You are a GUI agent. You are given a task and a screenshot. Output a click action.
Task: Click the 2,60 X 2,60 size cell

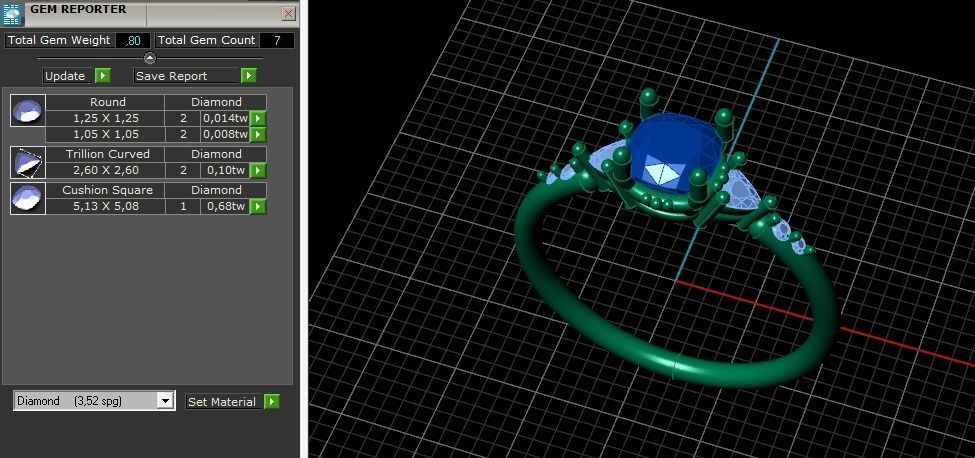click(x=106, y=170)
